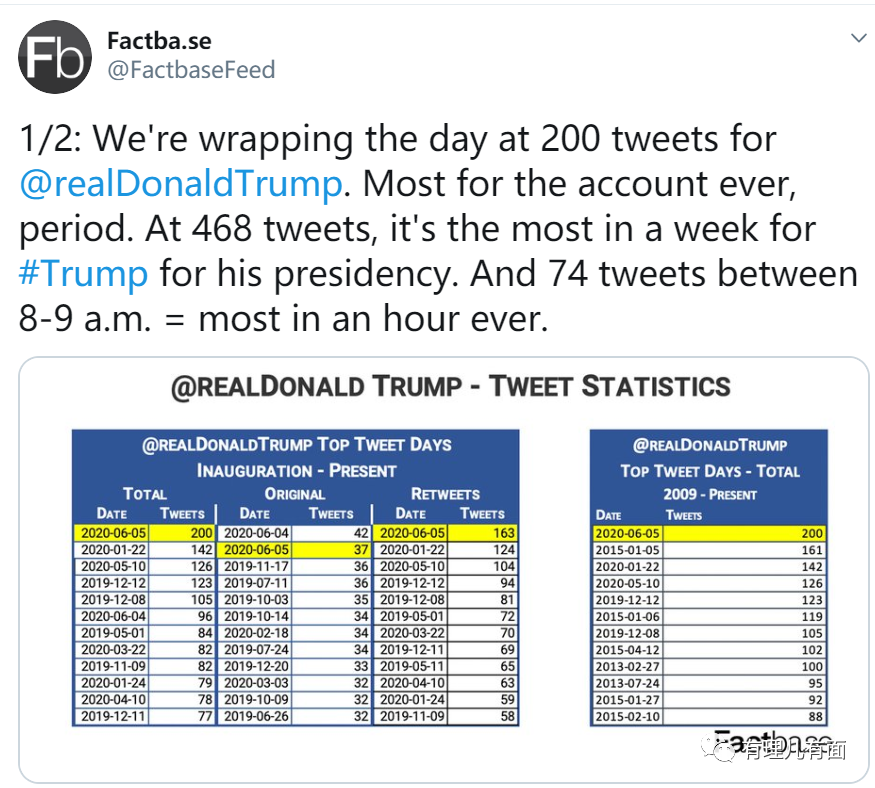Click the Retweets column header
Screen dimensions: 875x788
[445, 494]
